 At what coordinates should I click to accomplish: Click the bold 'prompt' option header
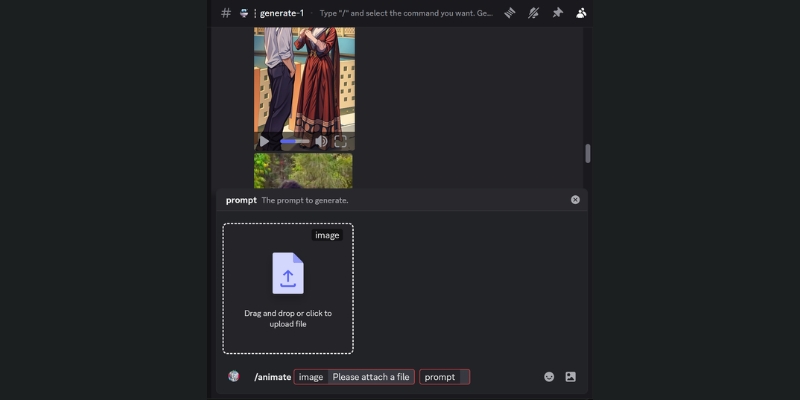[241, 201]
